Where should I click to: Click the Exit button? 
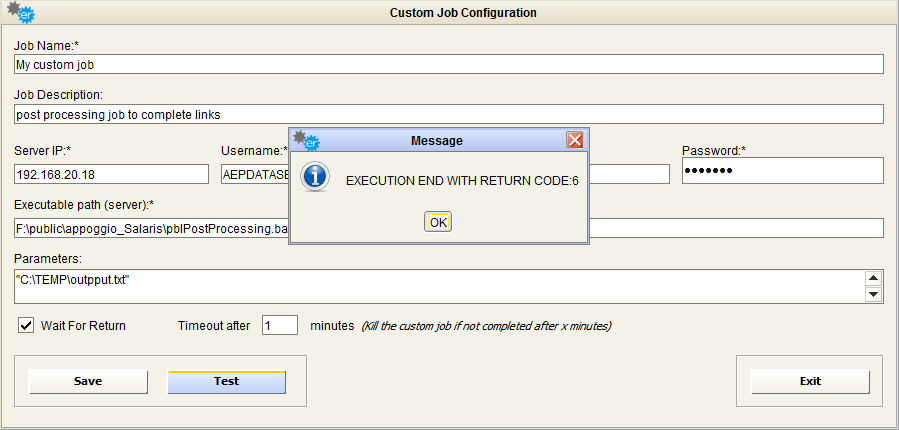[810, 381]
